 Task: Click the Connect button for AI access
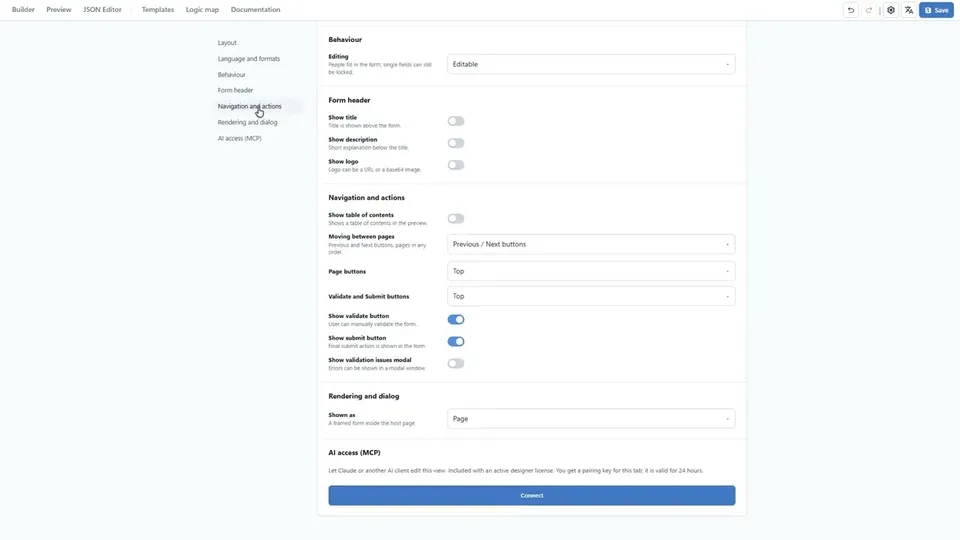pyautogui.click(x=531, y=495)
